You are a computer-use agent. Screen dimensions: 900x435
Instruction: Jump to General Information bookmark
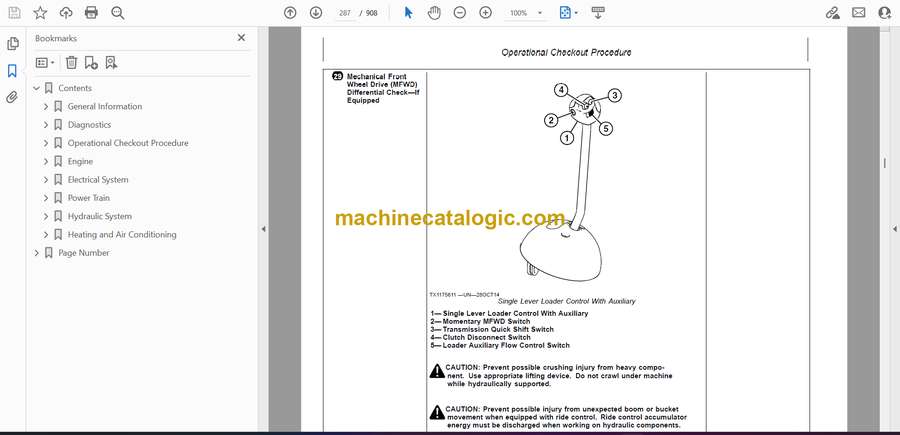pyautogui.click(x=104, y=107)
